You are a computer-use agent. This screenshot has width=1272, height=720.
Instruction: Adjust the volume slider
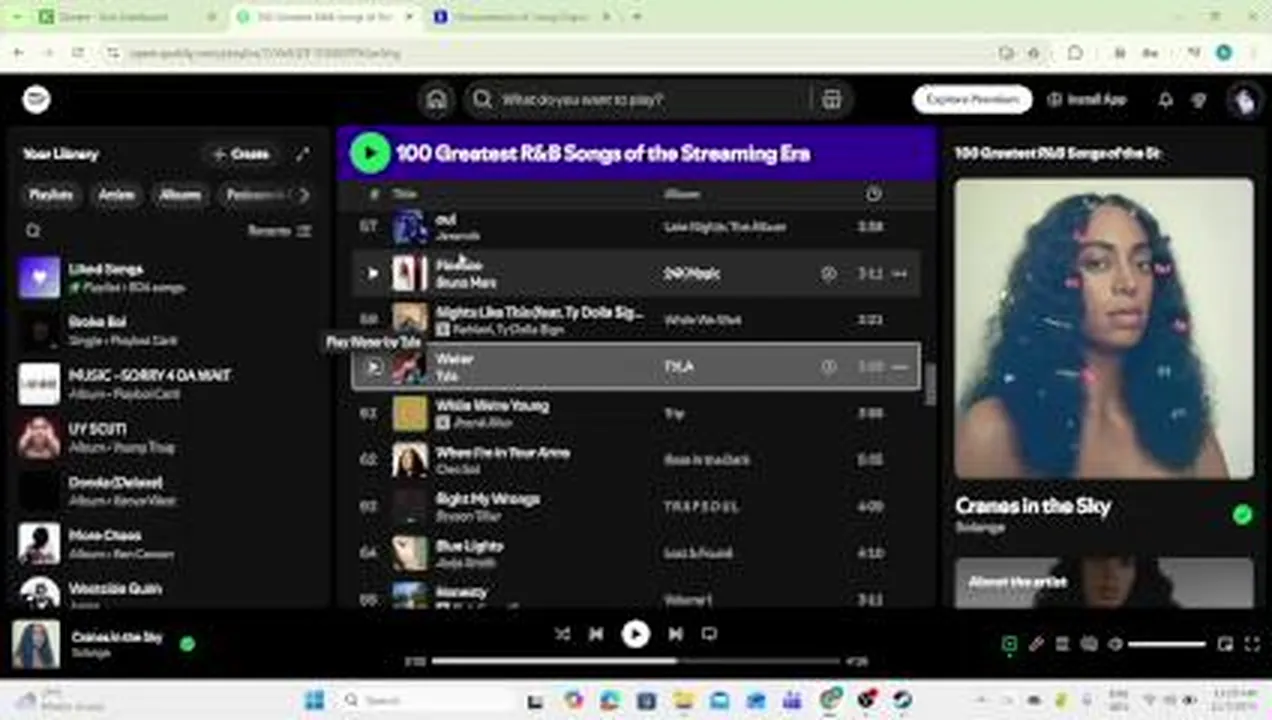point(1166,645)
